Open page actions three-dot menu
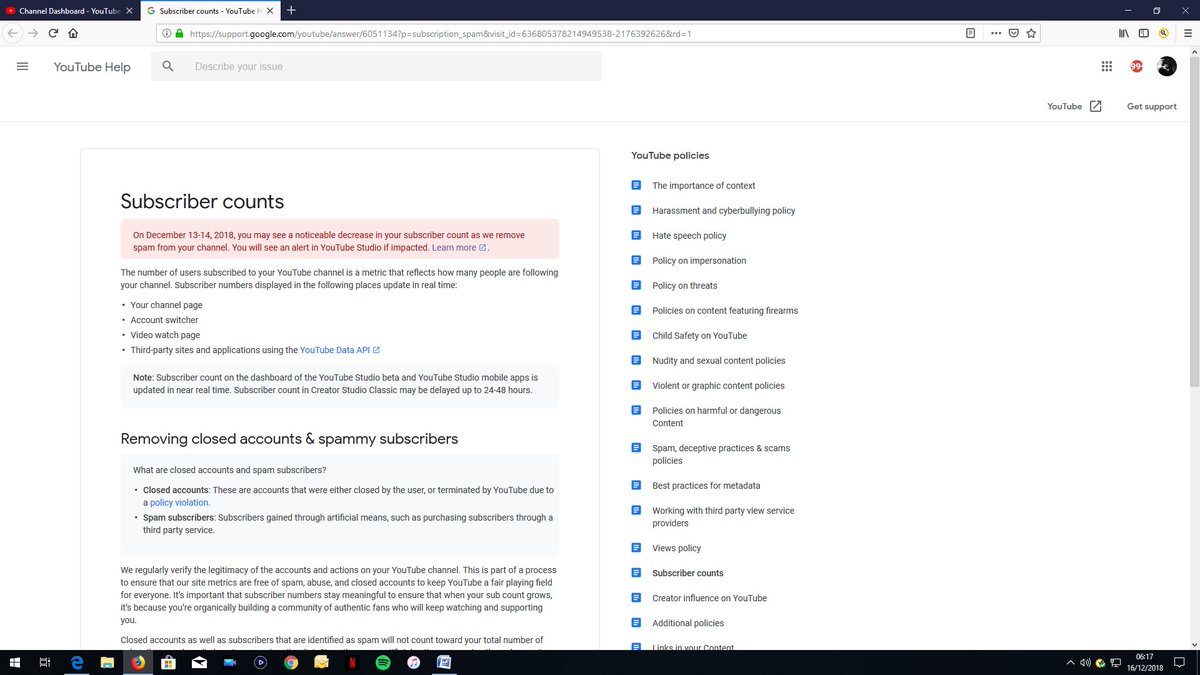The image size is (1200, 675). point(995,33)
